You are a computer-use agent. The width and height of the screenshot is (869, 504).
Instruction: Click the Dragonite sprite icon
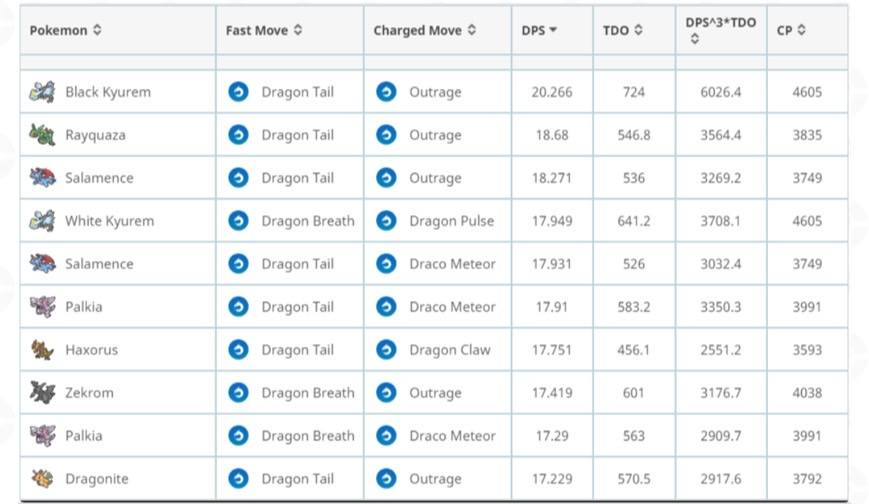click(42, 479)
